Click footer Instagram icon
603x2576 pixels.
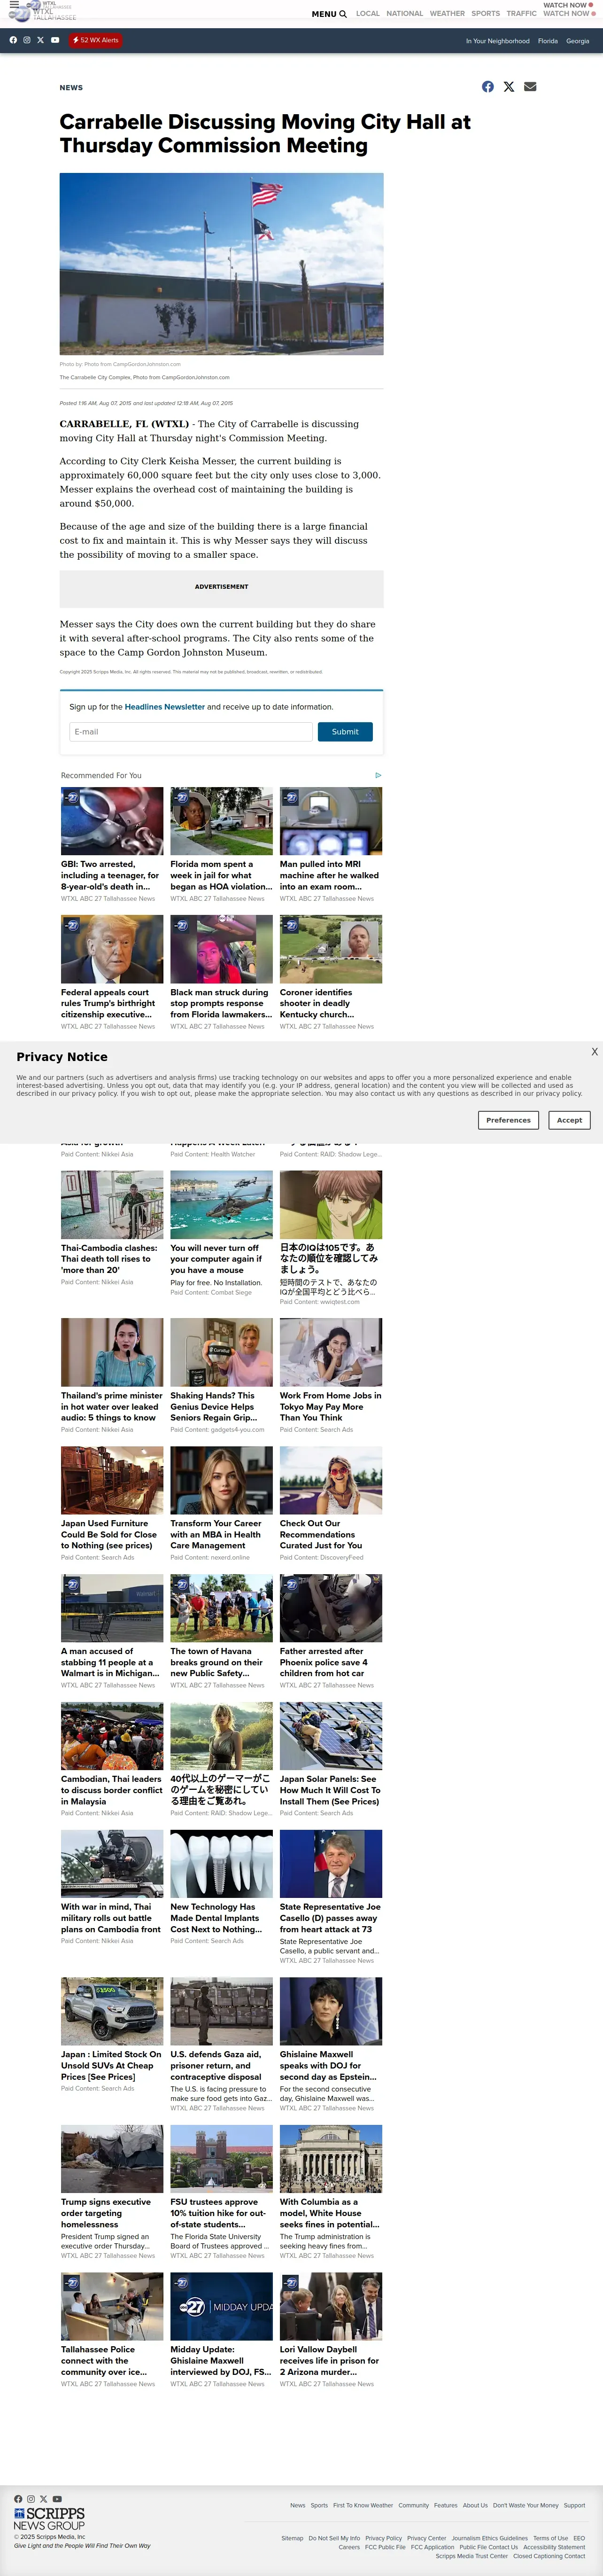point(31,2499)
